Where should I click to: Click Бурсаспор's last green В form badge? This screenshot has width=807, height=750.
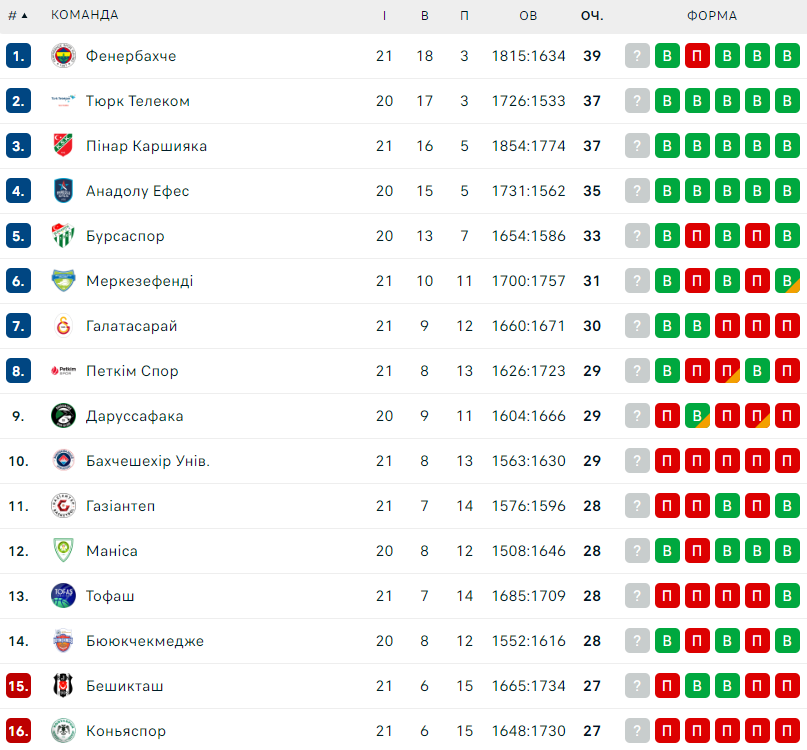[x=787, y=236]
